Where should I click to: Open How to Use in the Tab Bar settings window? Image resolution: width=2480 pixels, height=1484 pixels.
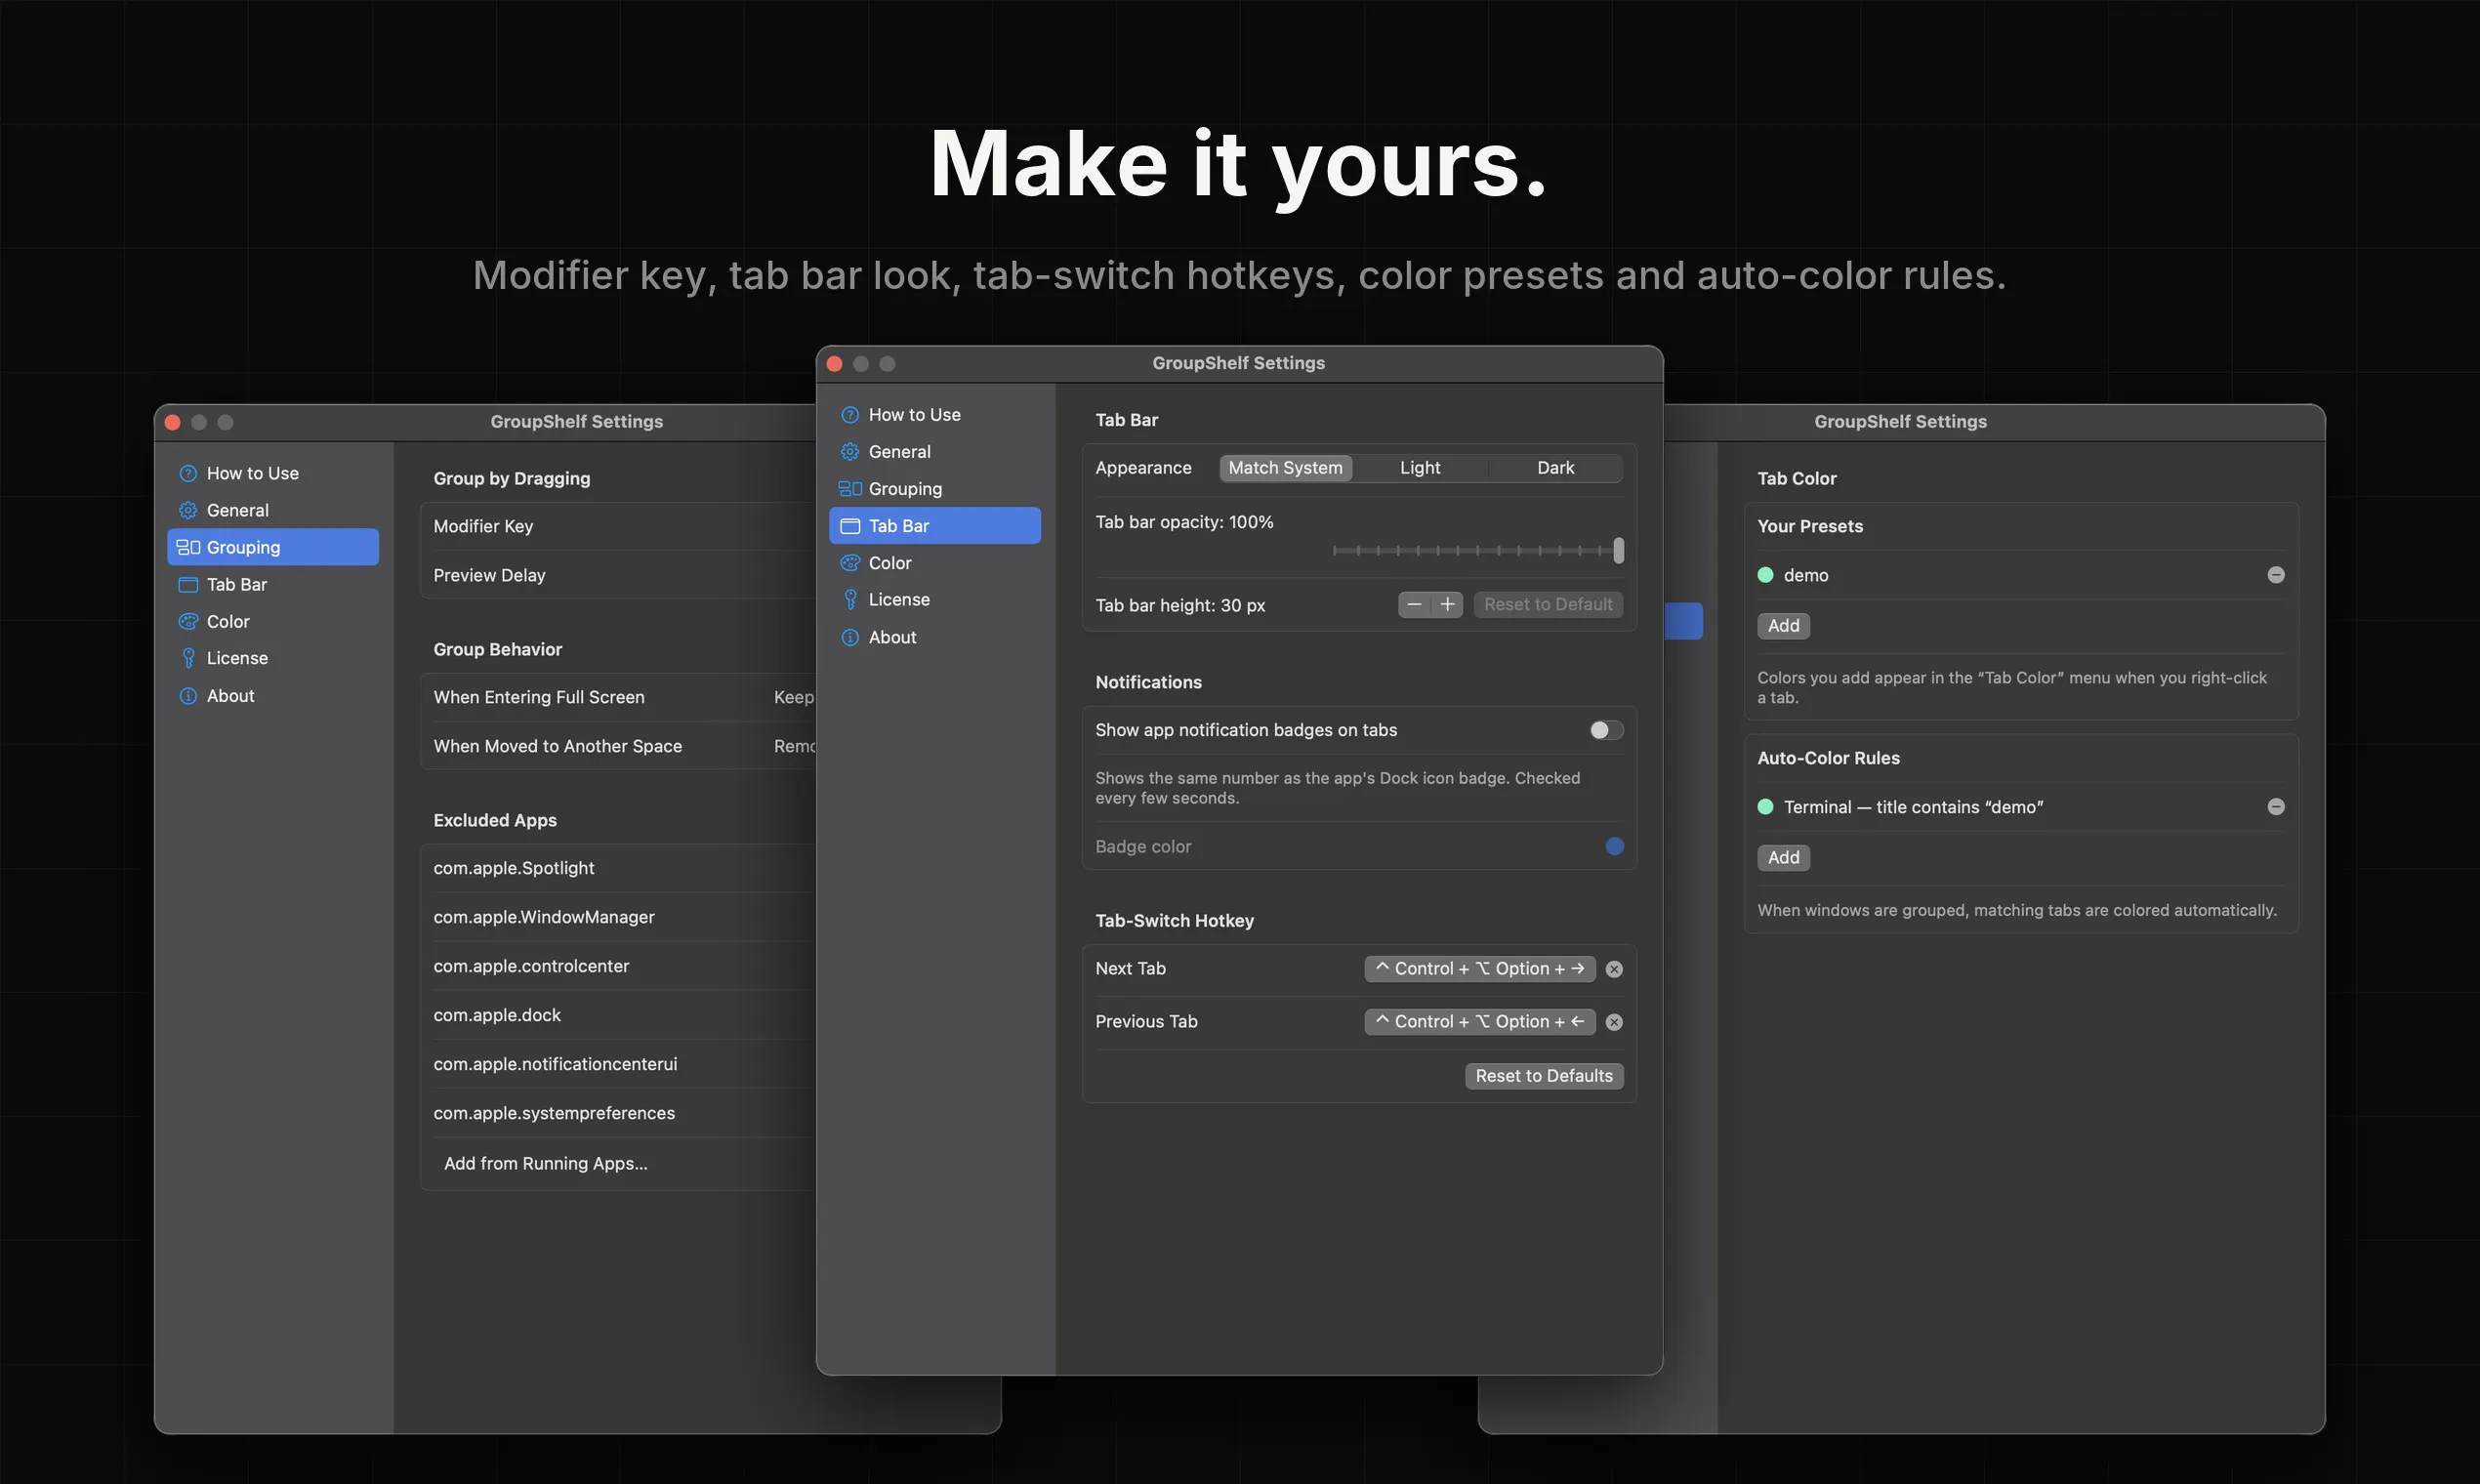tap(934, 414)
